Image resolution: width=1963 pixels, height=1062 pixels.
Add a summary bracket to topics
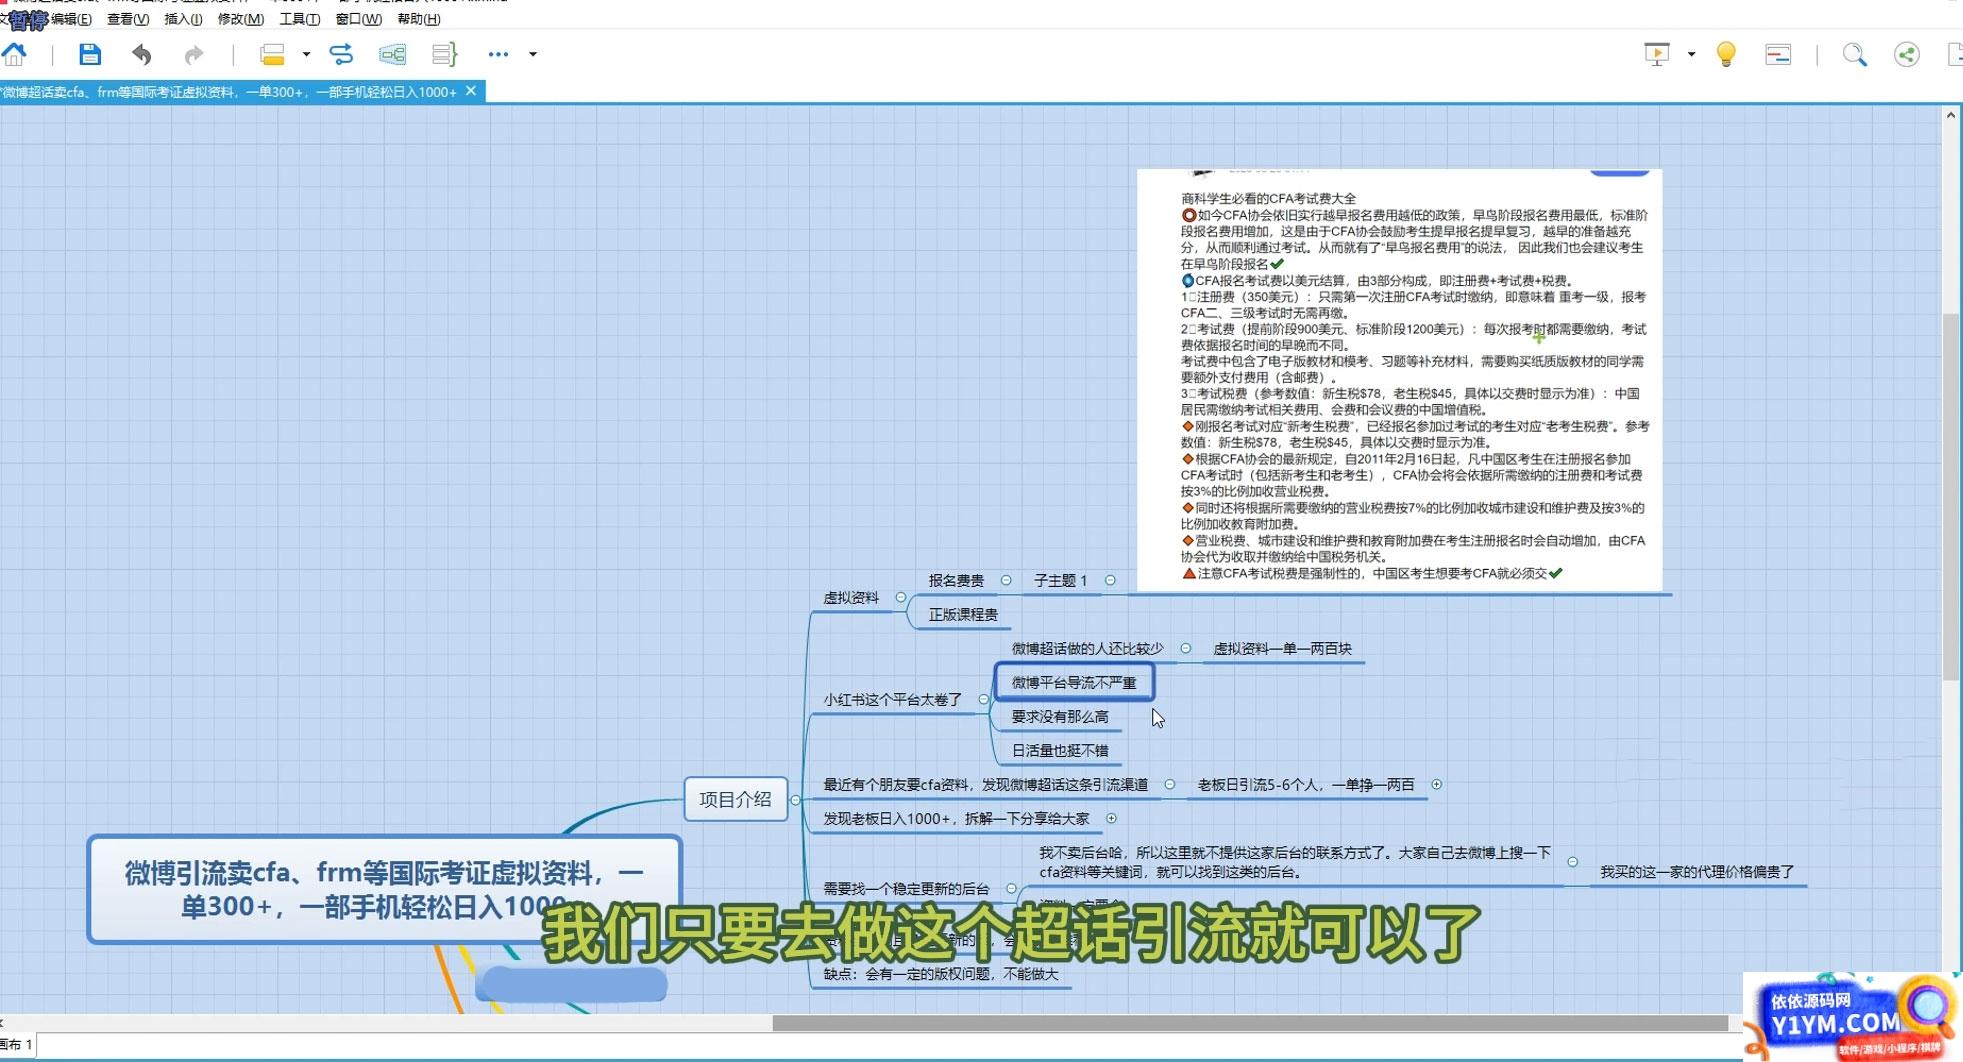444,54
